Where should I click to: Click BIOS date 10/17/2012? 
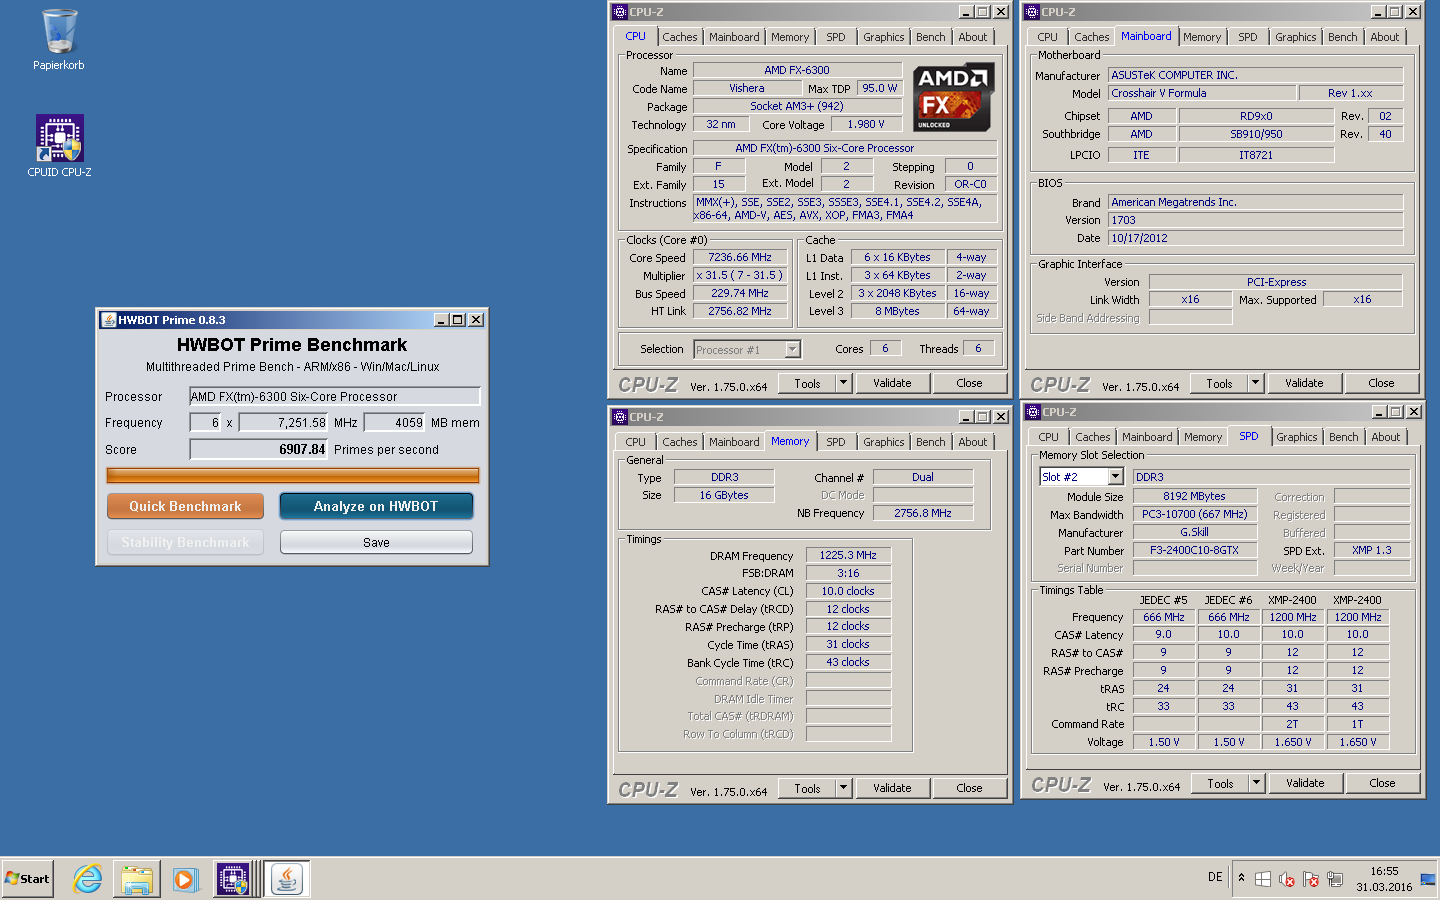pyautogui.click(x=1255, y=238)
